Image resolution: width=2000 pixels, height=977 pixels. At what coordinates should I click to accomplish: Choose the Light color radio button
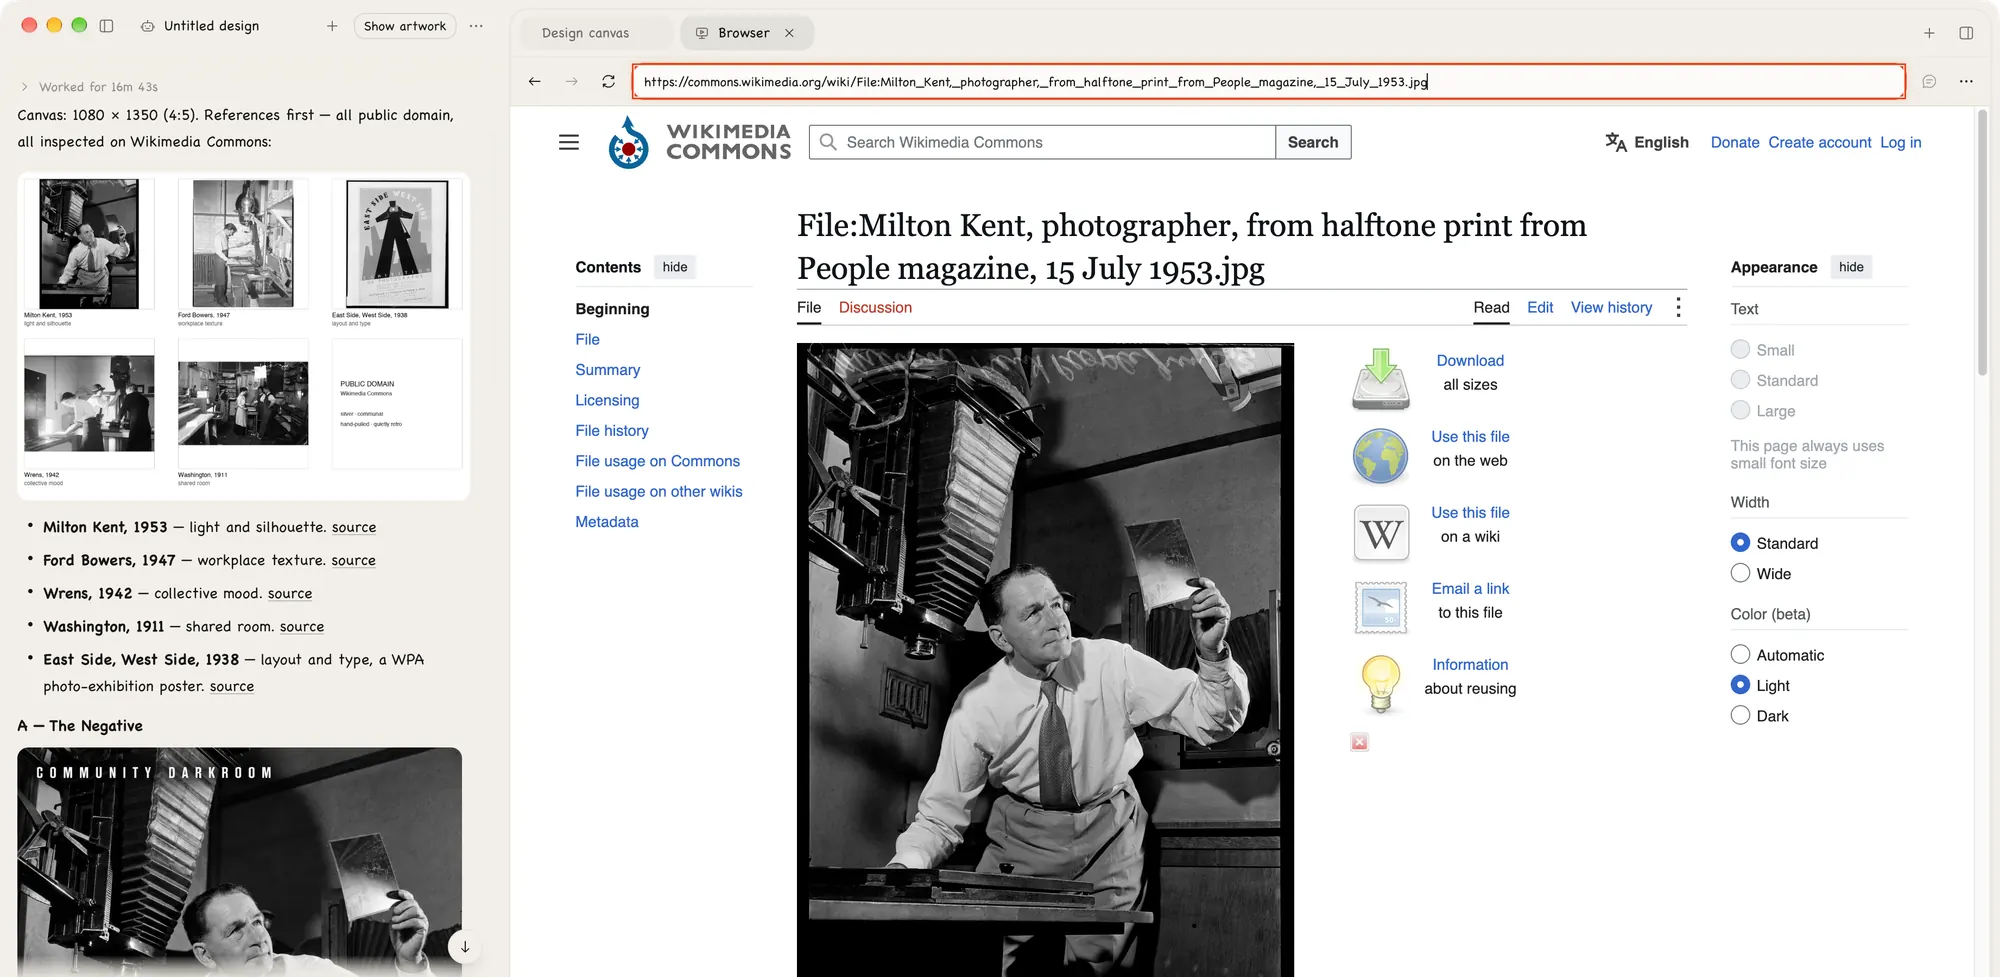1740,685
